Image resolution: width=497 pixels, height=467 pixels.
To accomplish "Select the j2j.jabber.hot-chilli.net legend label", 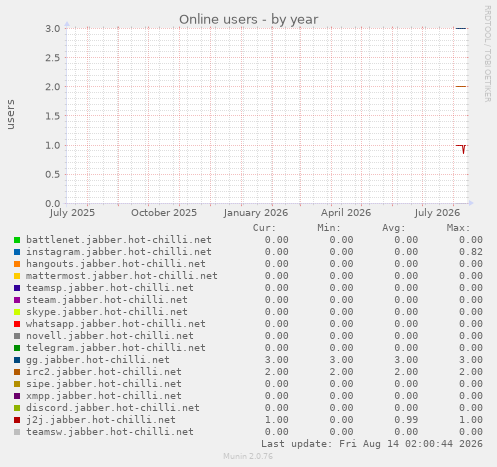I will [x=101, y=420].
